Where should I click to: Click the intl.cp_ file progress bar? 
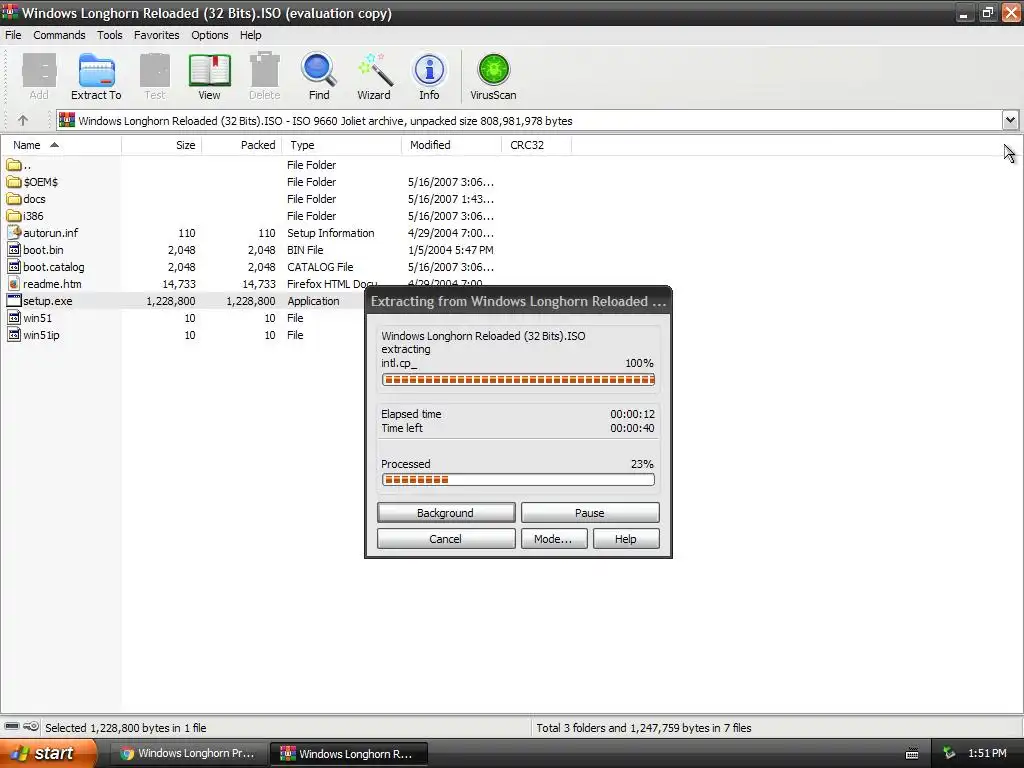tap(518, 379)
